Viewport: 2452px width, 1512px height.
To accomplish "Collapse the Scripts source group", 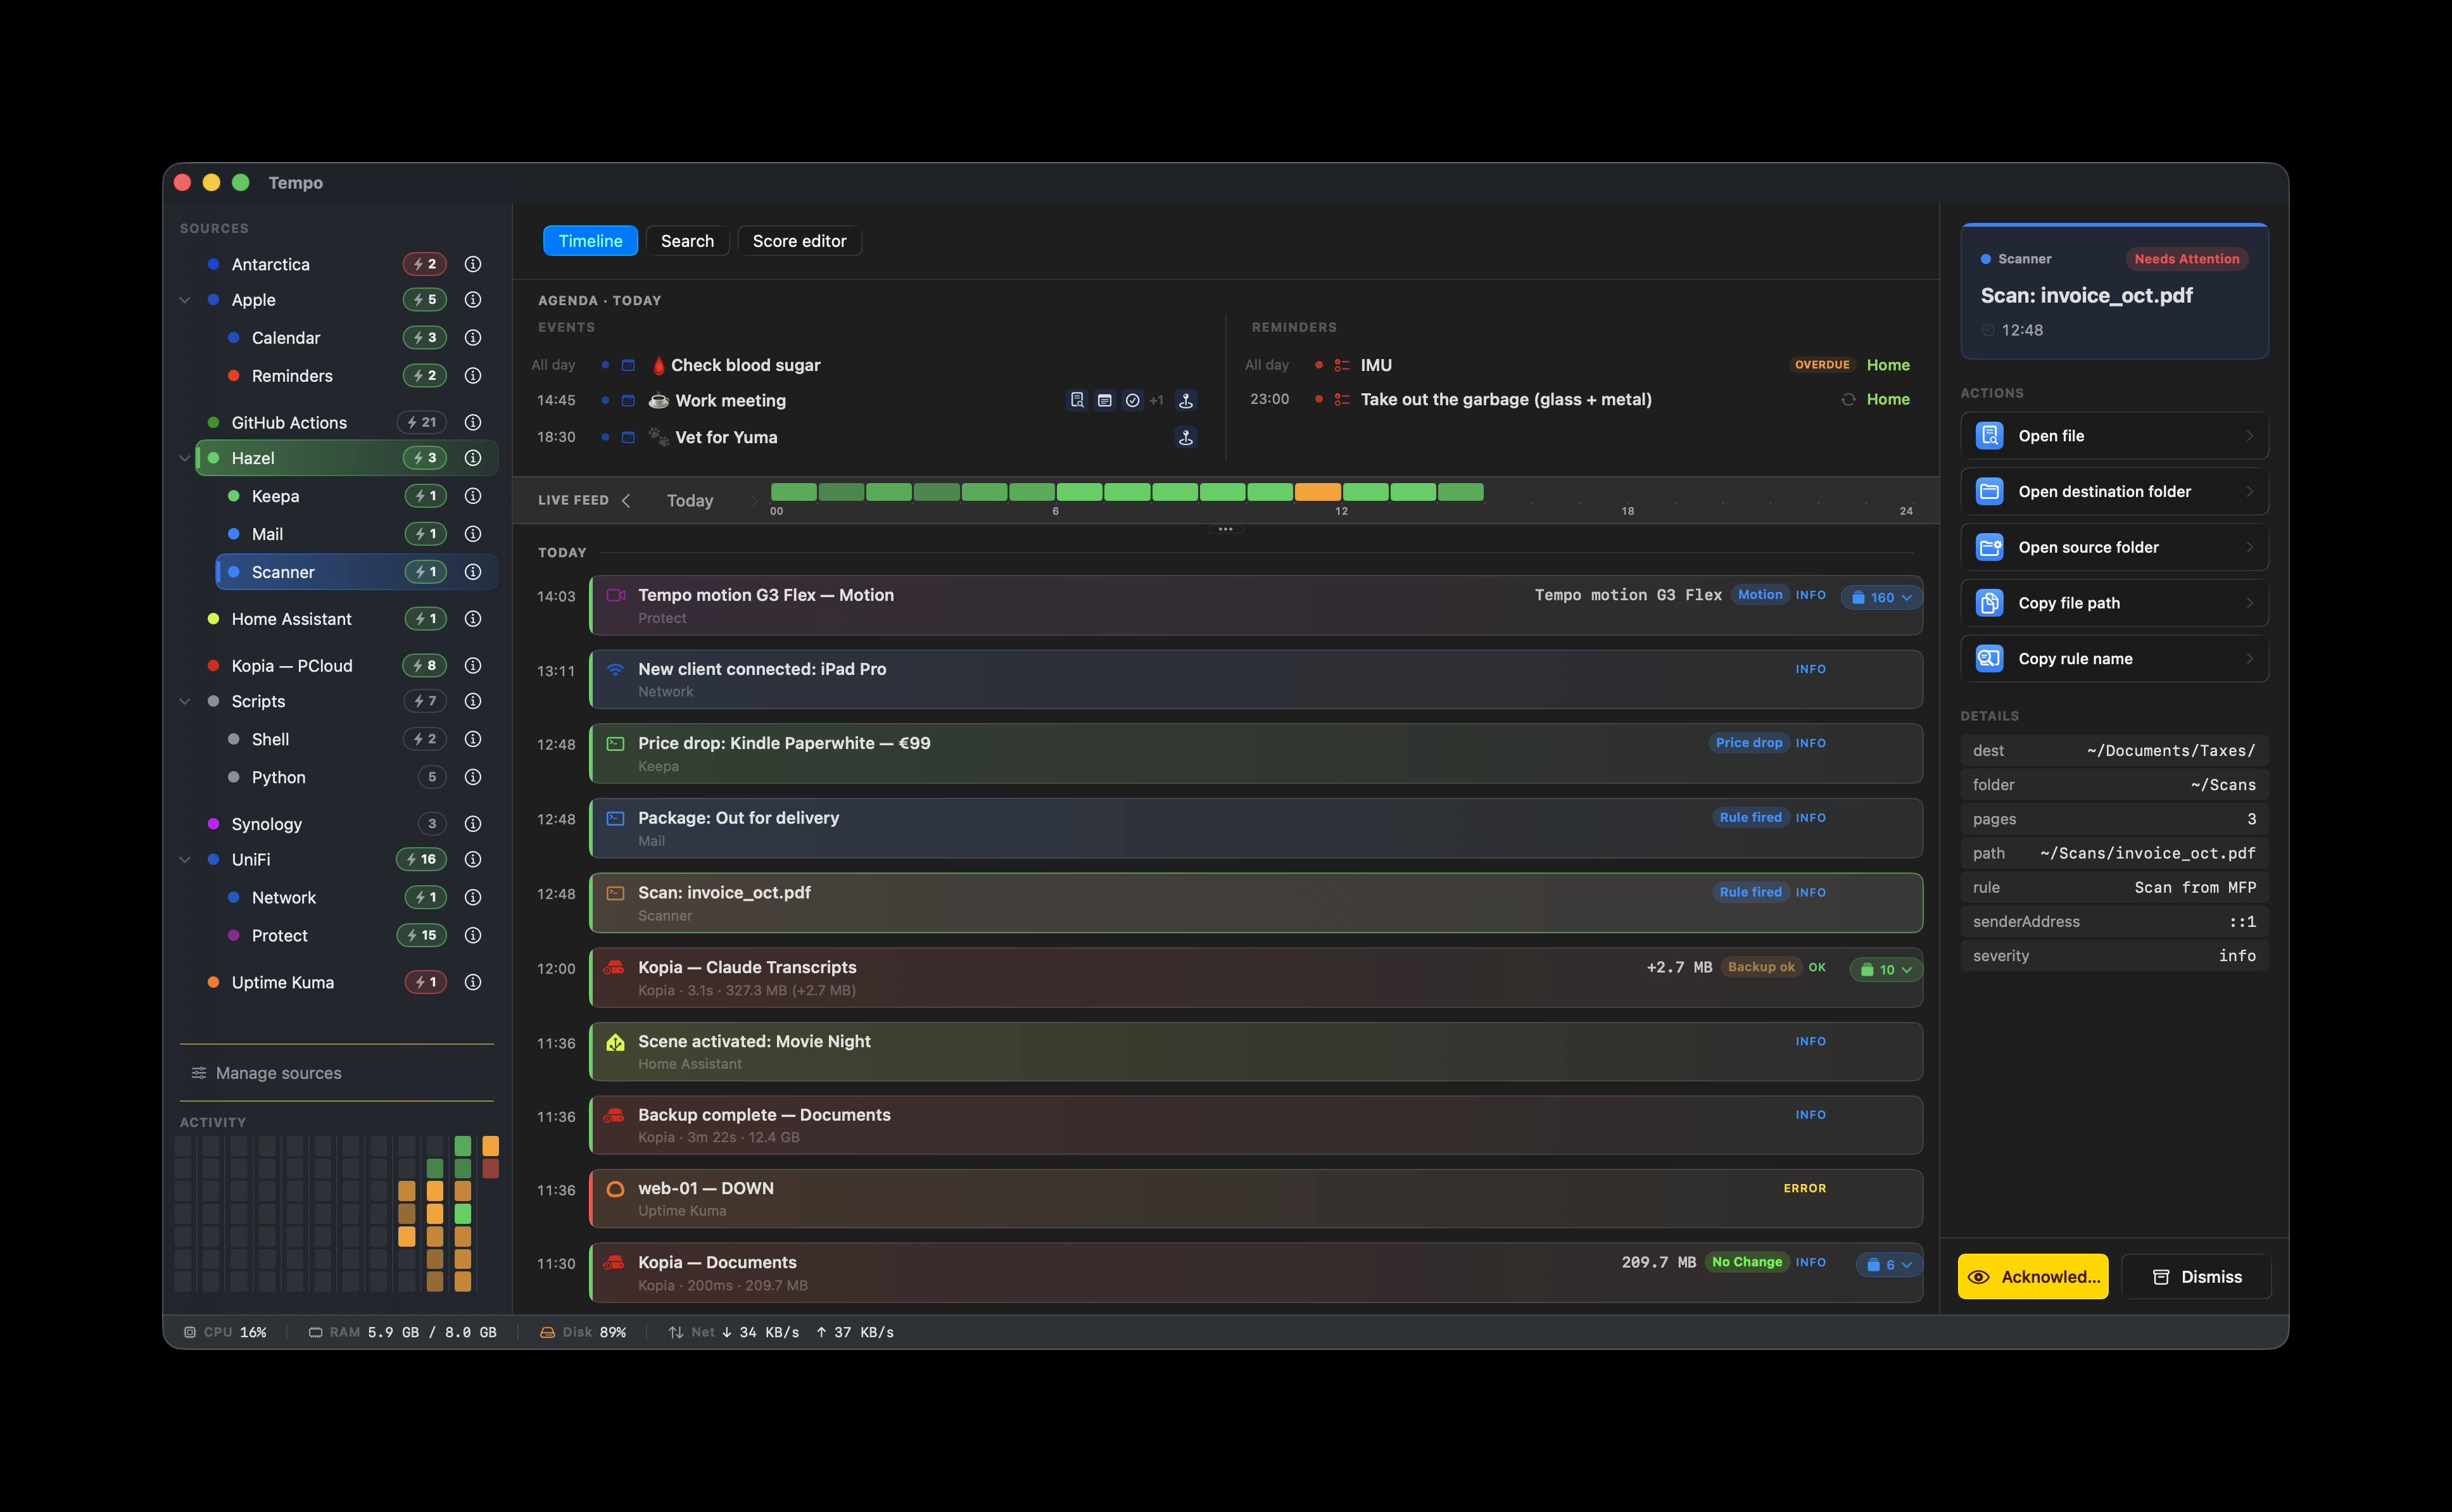I will (x=185, y=701).
